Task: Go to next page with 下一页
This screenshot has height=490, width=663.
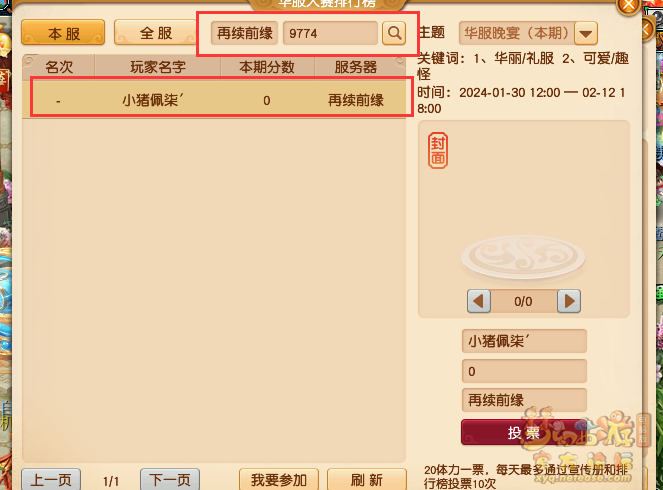Action: tap(170, 480)
